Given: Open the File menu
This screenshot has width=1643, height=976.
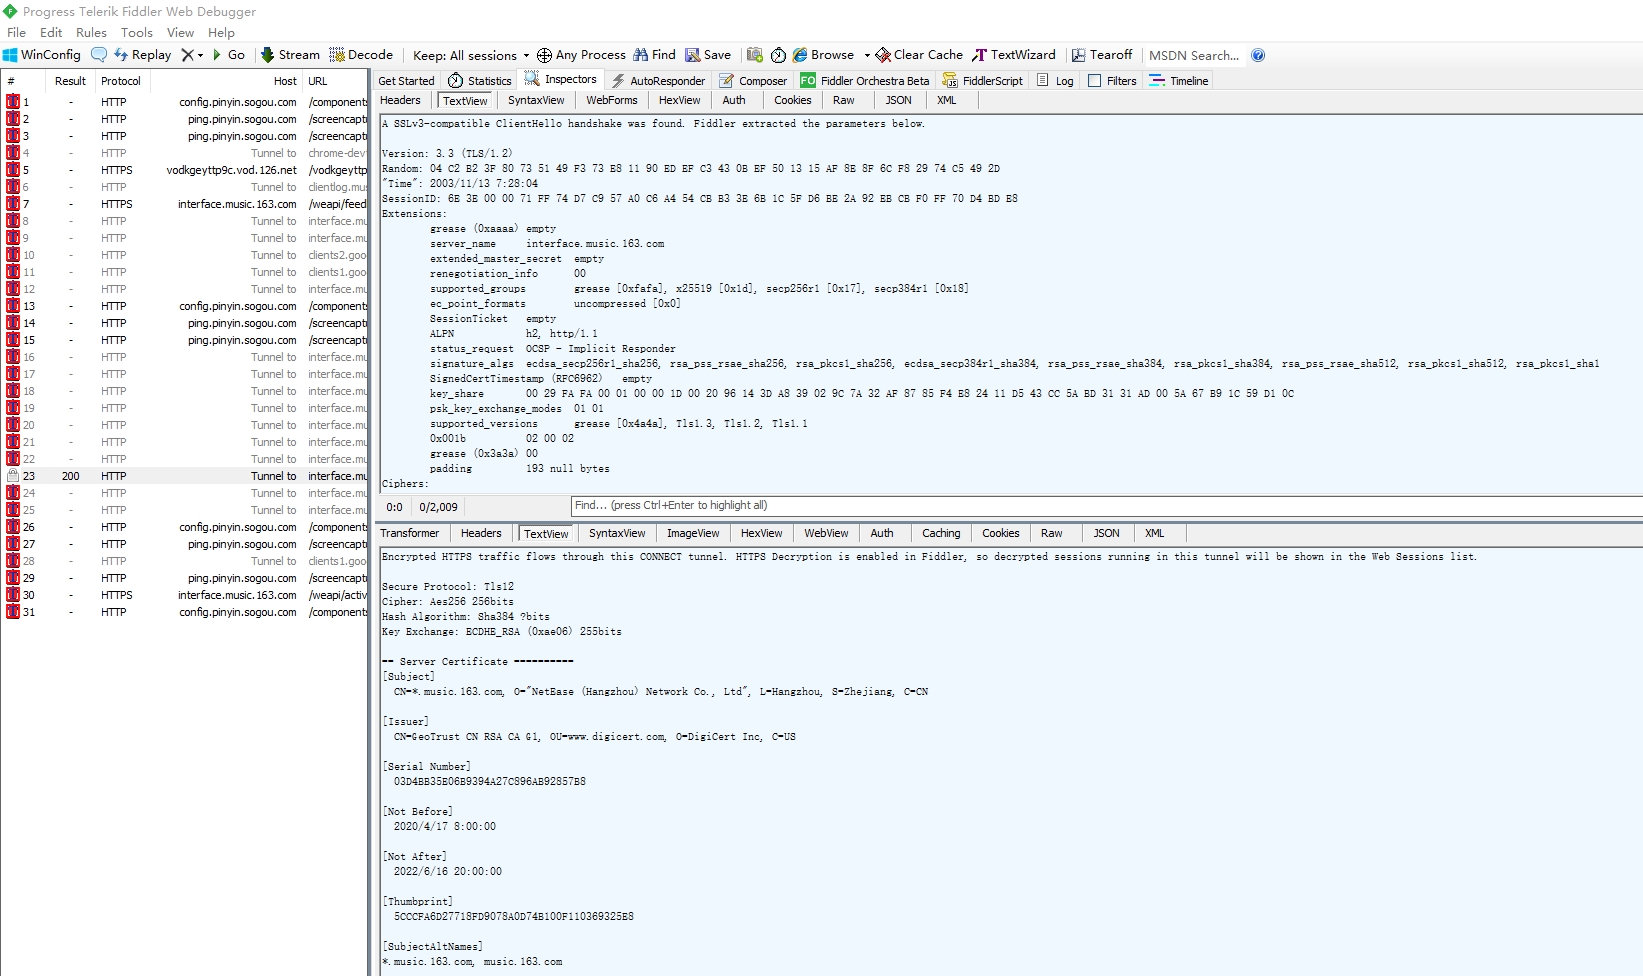Looking at the screenshot, I should coord(17,32).
